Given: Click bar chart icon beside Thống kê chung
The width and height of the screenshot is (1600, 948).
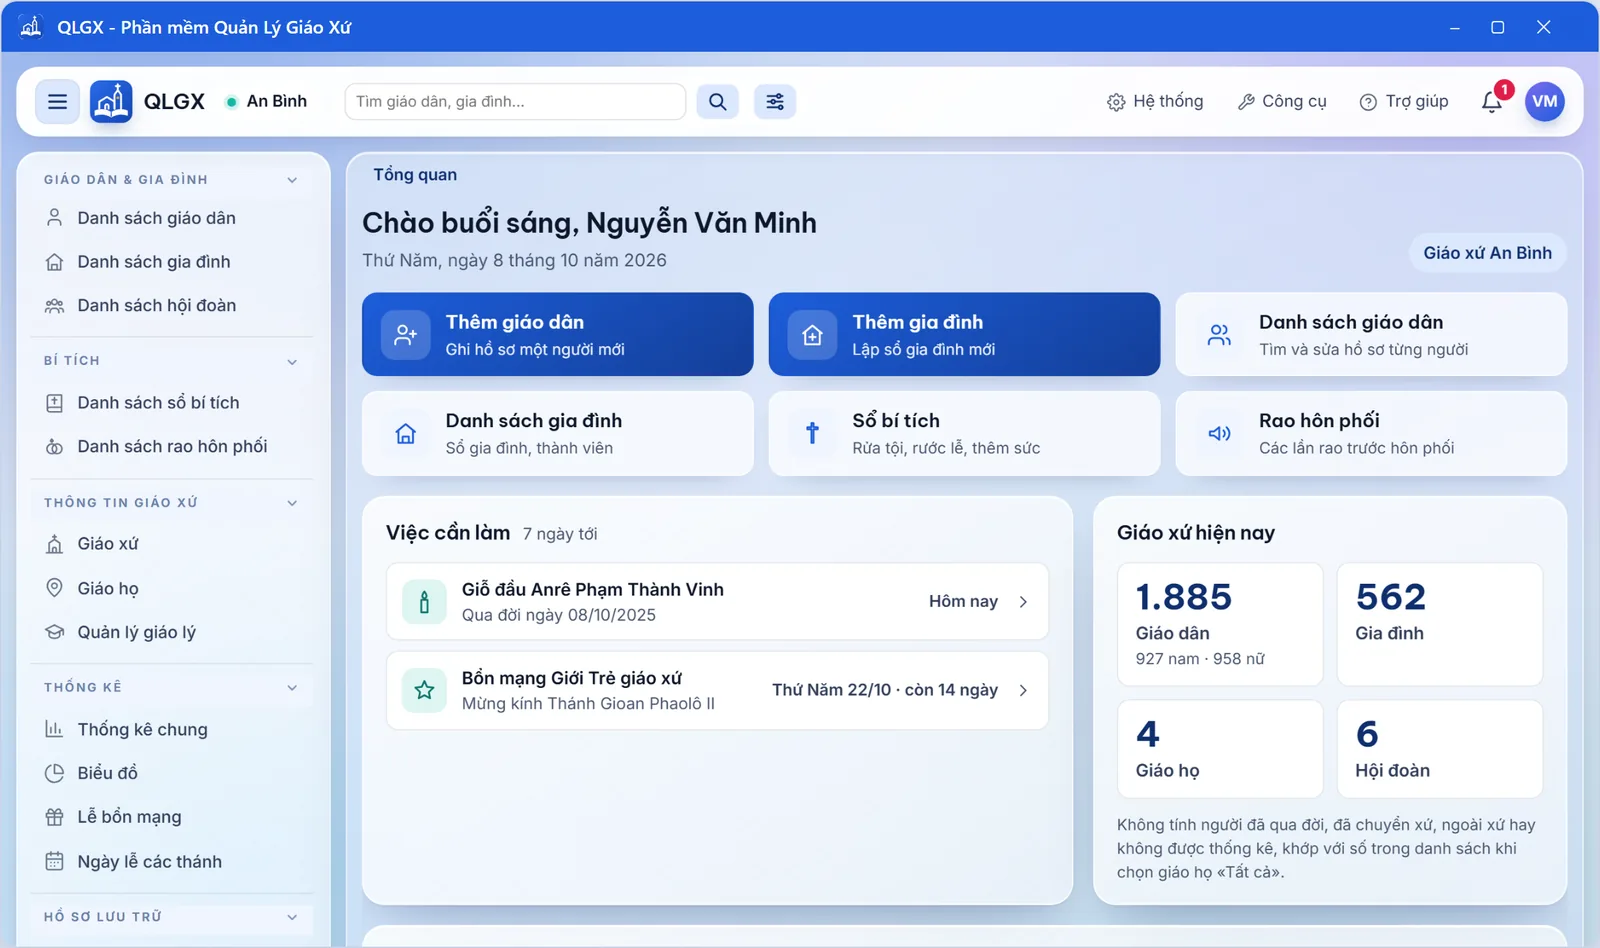Looking at the screenshot, I should point(55,729).
